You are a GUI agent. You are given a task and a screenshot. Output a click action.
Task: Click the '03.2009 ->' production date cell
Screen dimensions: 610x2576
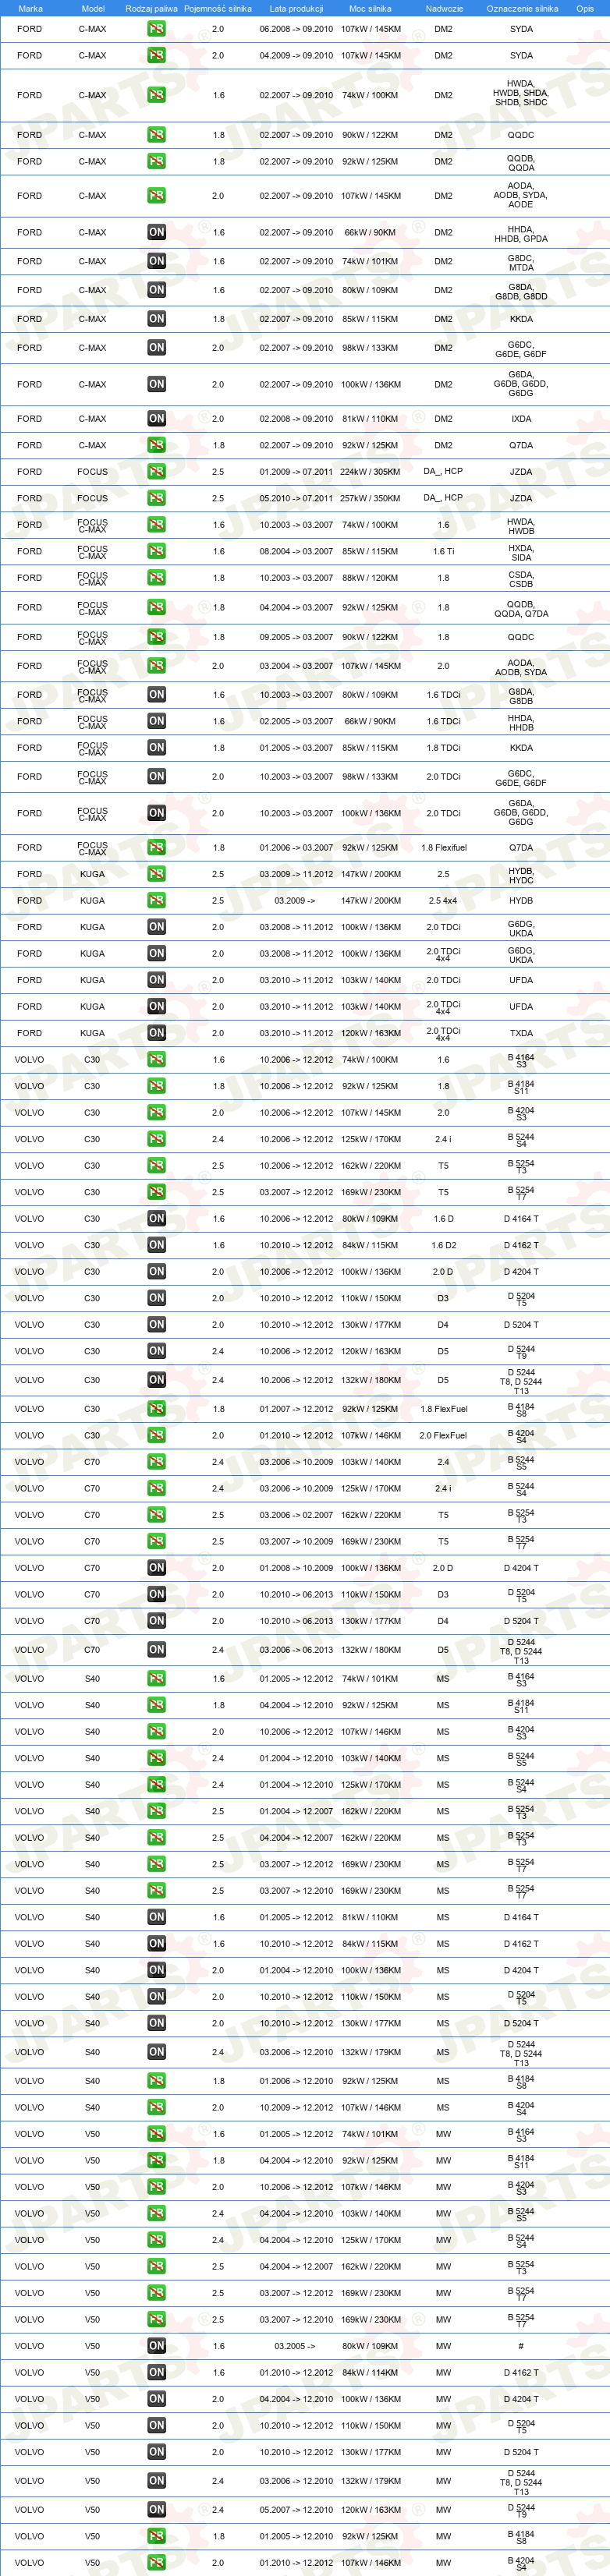(x=295, y=900)
